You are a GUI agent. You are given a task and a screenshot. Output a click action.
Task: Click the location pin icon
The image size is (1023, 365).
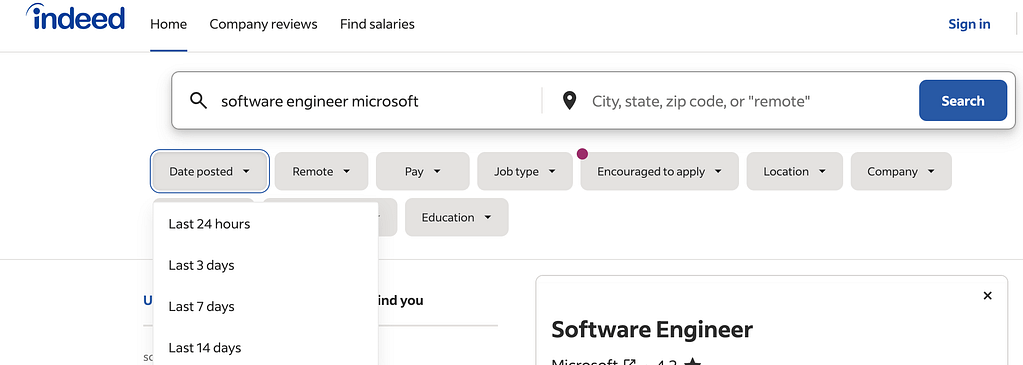click(570, 101)
